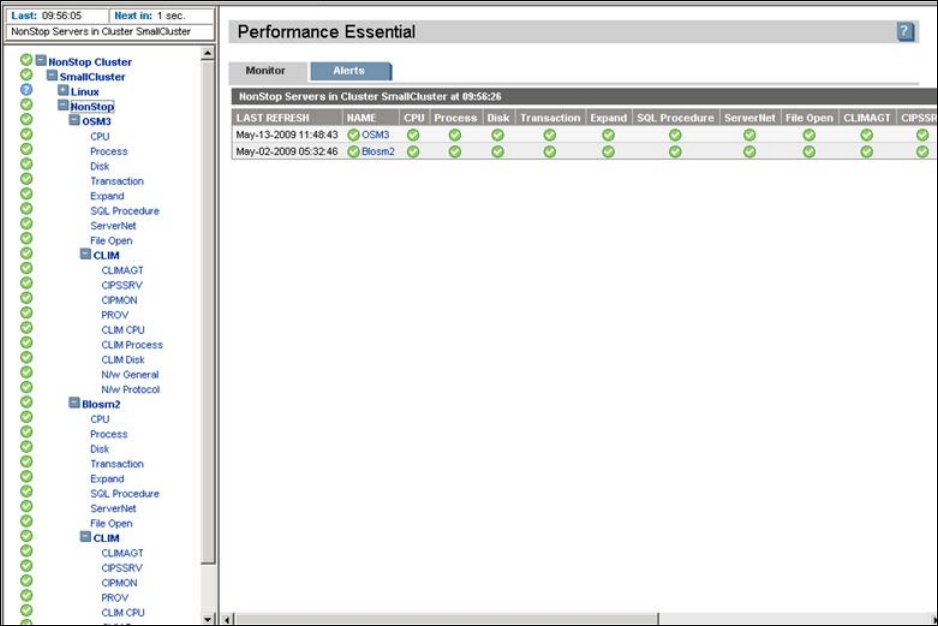Collapse the NonStop tree node
This screenshot has width=938, height=626.
tap(63, 105)
